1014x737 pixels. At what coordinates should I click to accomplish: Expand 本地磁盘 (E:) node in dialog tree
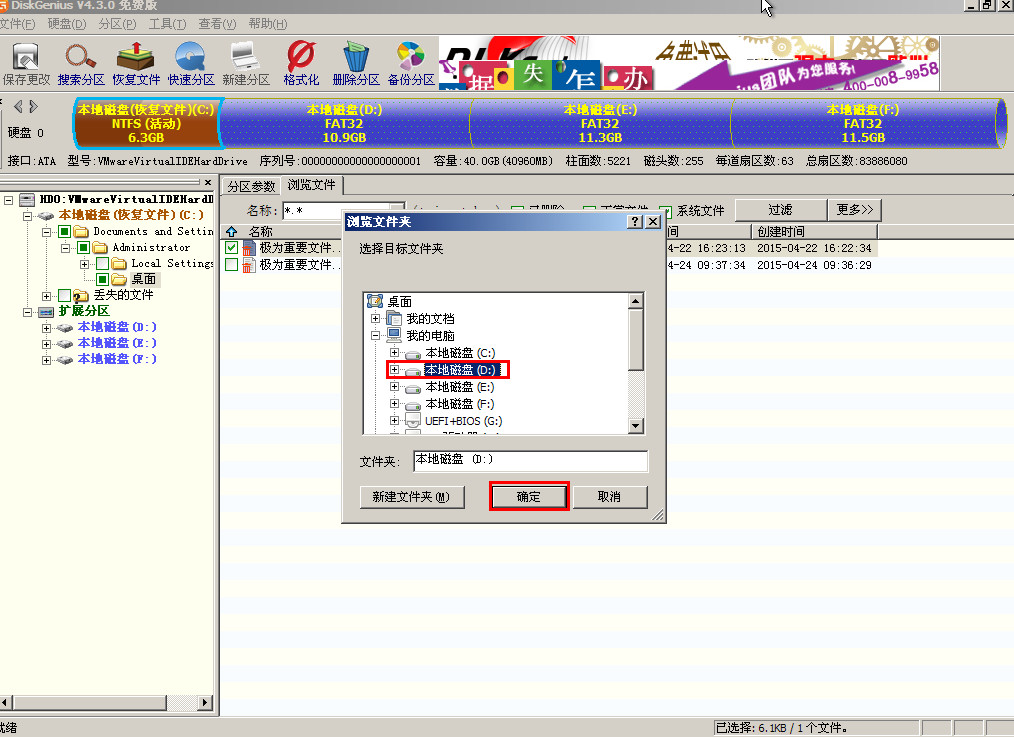pos(394,387)
